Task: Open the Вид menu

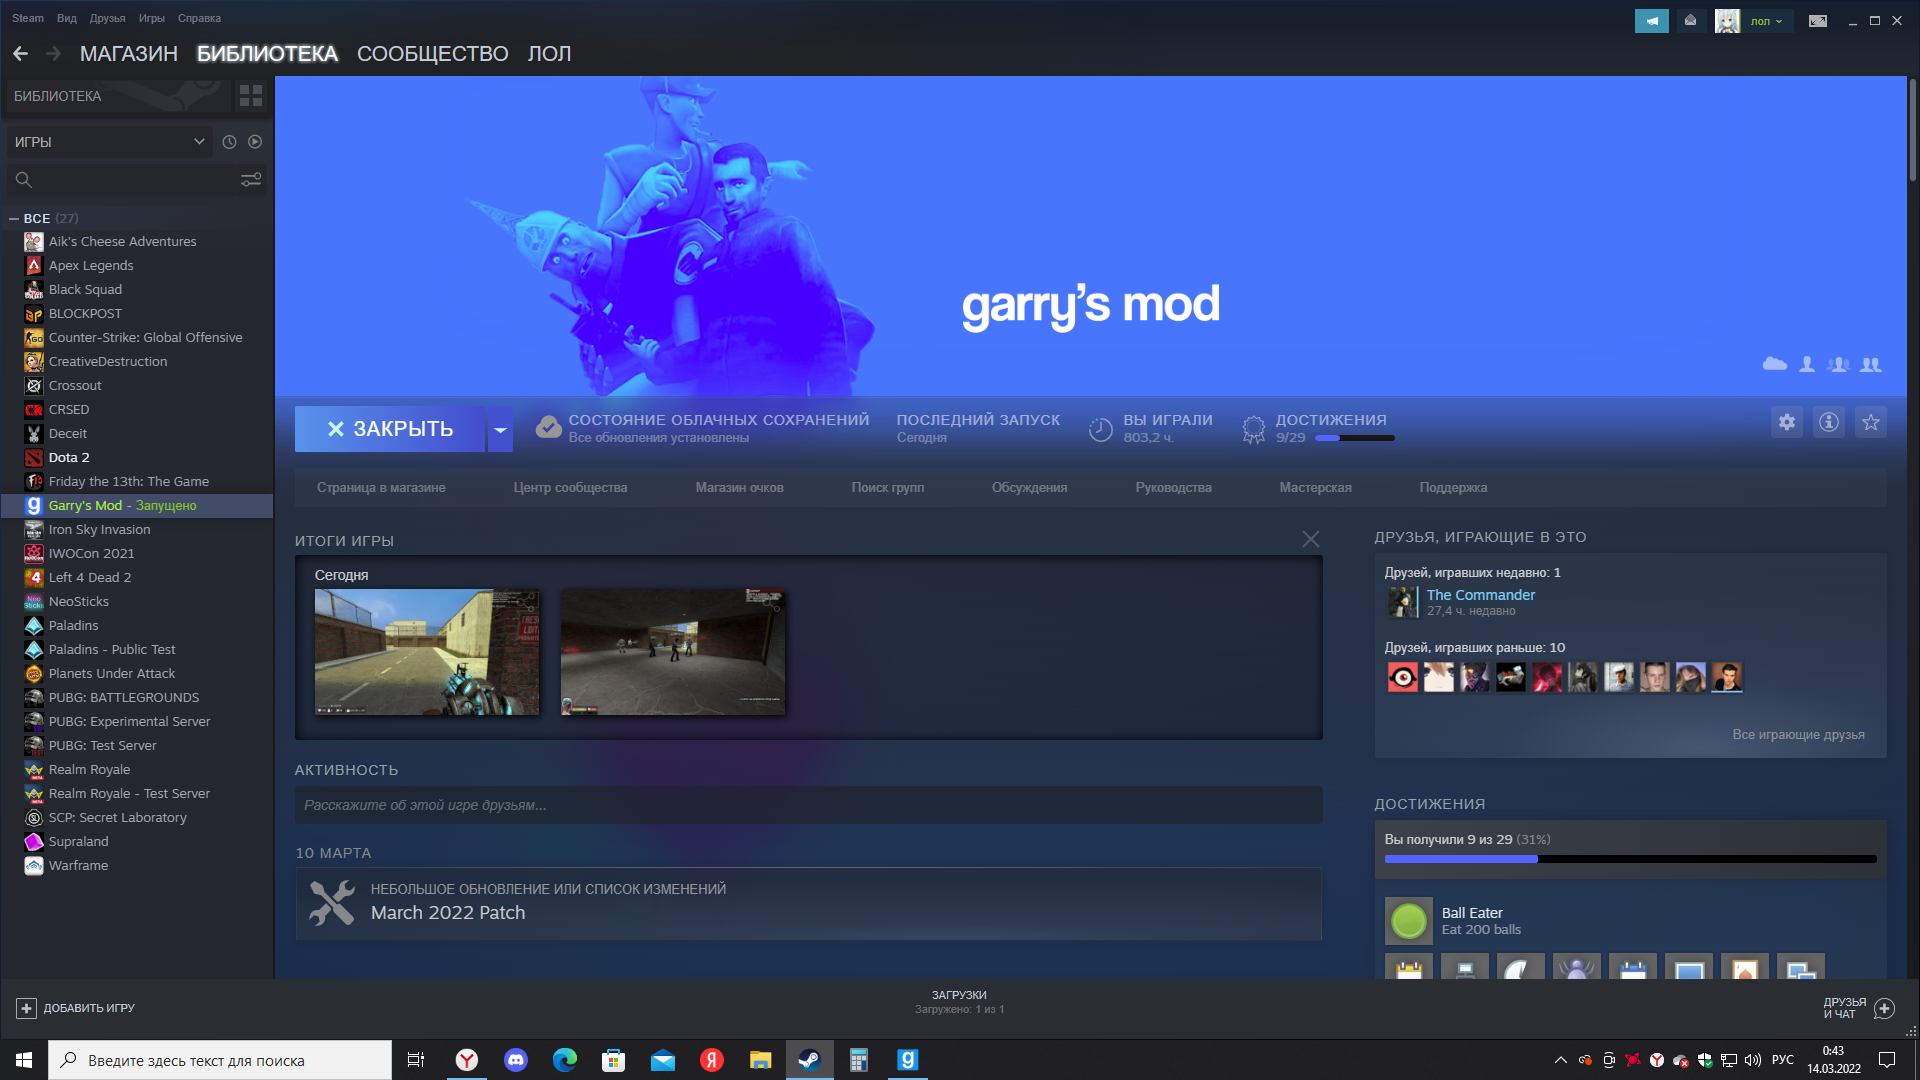Action: (x=67, y=18)
